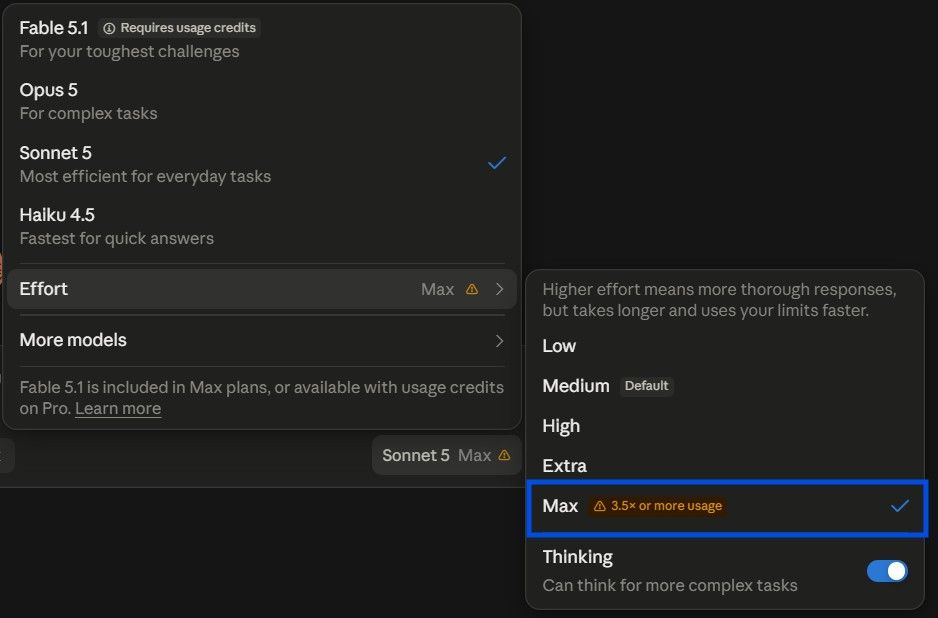
Task: Click the warning triangle in the Effort row
Action: pyautogui.click(x=472, y=290)
